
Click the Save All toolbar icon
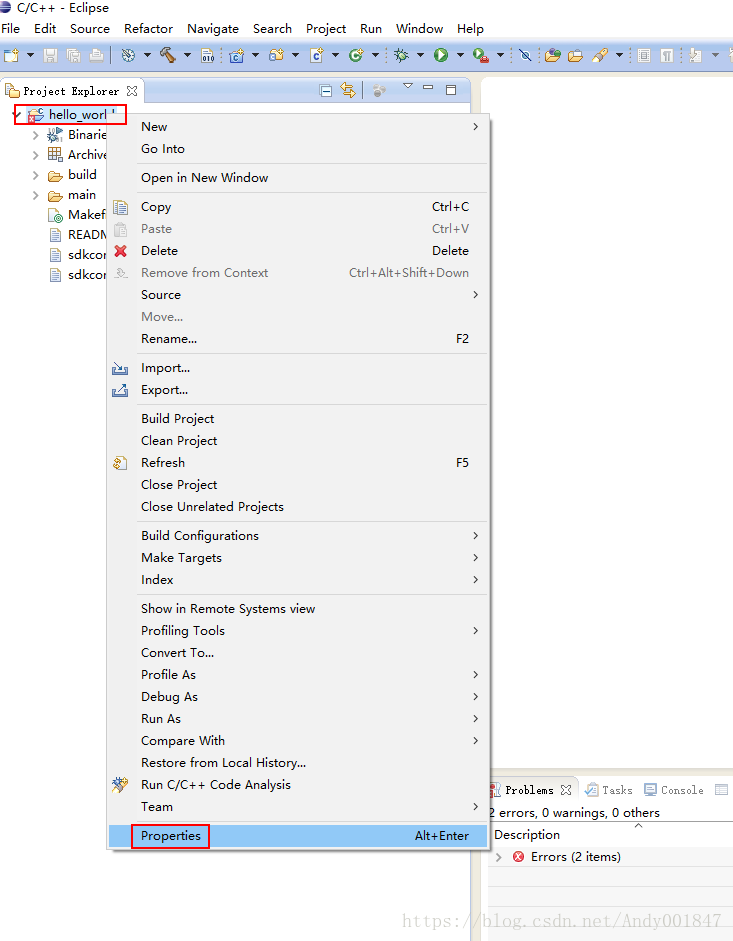[73, 56]
